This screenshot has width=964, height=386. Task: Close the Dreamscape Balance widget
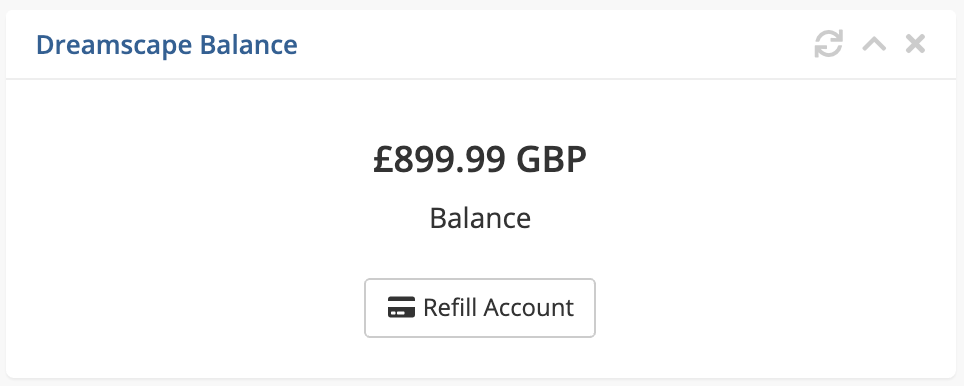point(915,44)
